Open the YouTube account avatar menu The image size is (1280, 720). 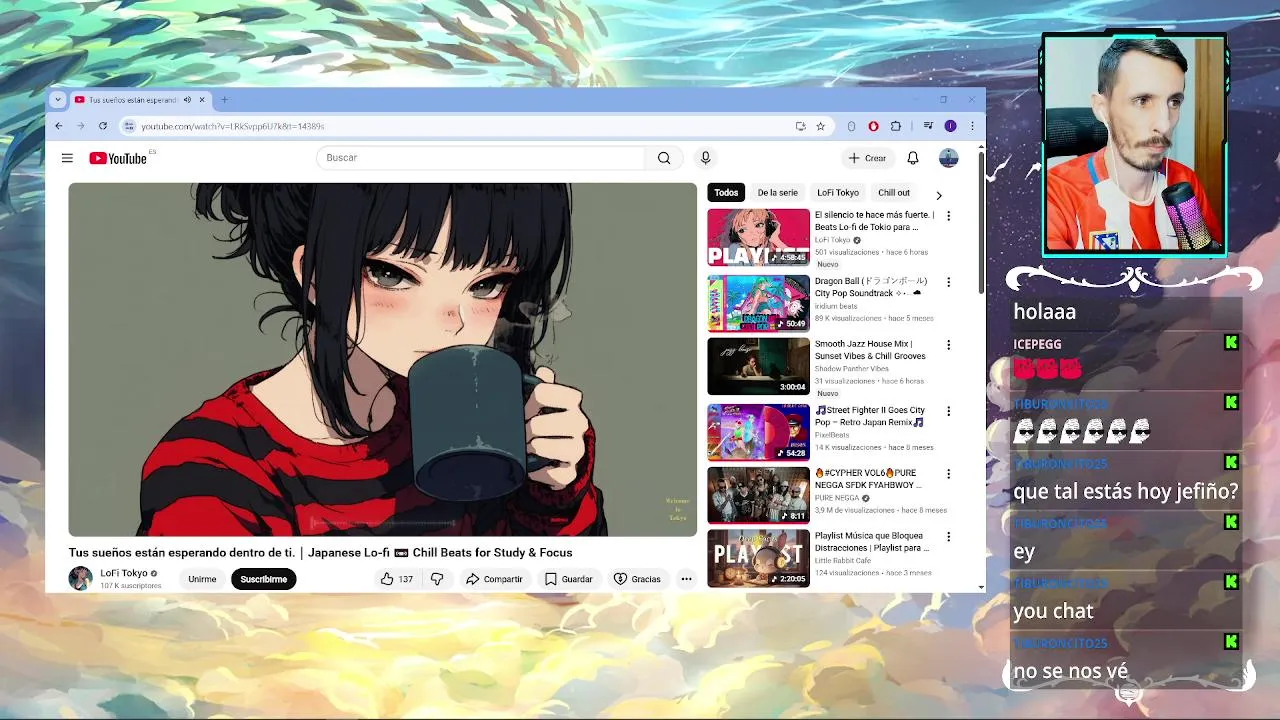[x=948, y=158]
